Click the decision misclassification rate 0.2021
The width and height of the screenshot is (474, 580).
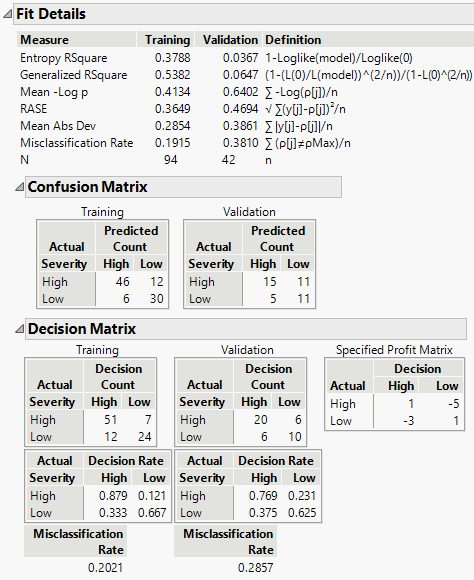coord(105,567)
